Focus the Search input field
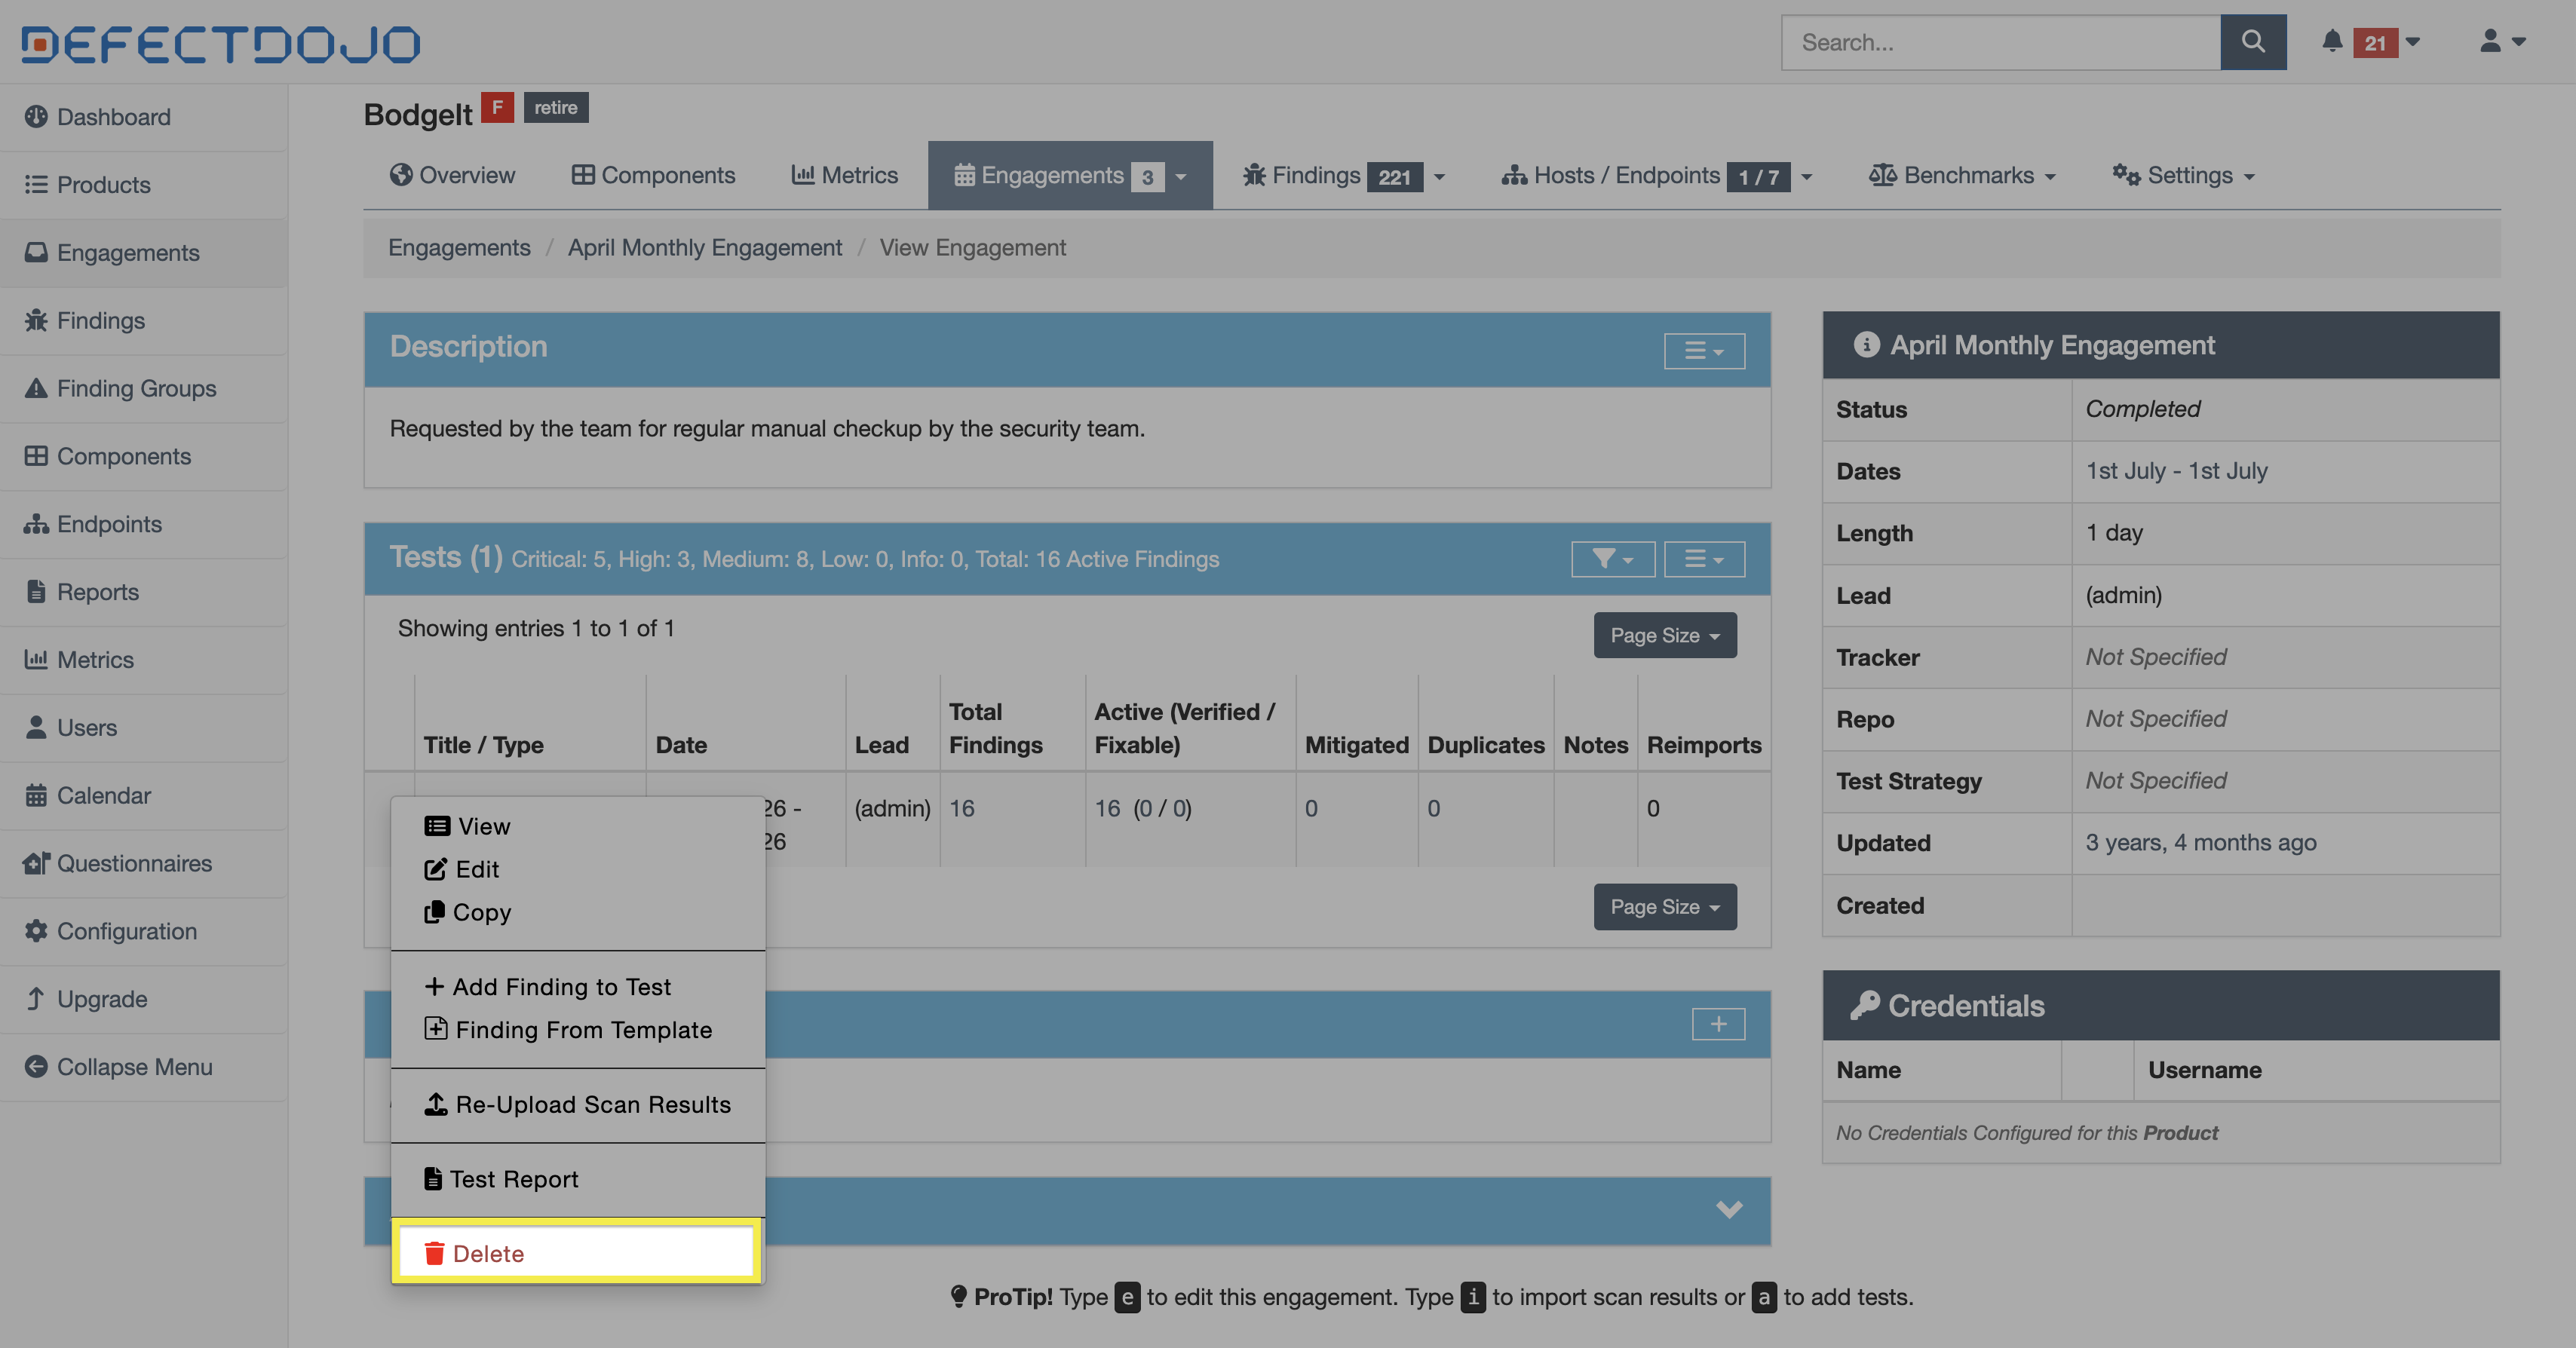The height and width of the screenshot is (1348, 2576). pos(2000,42)
